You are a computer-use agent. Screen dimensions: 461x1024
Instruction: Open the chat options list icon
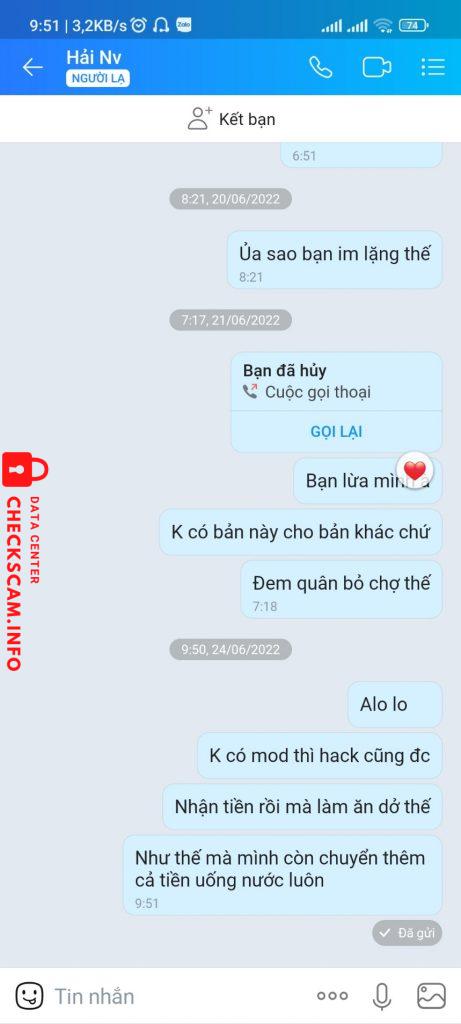point(433,67)
